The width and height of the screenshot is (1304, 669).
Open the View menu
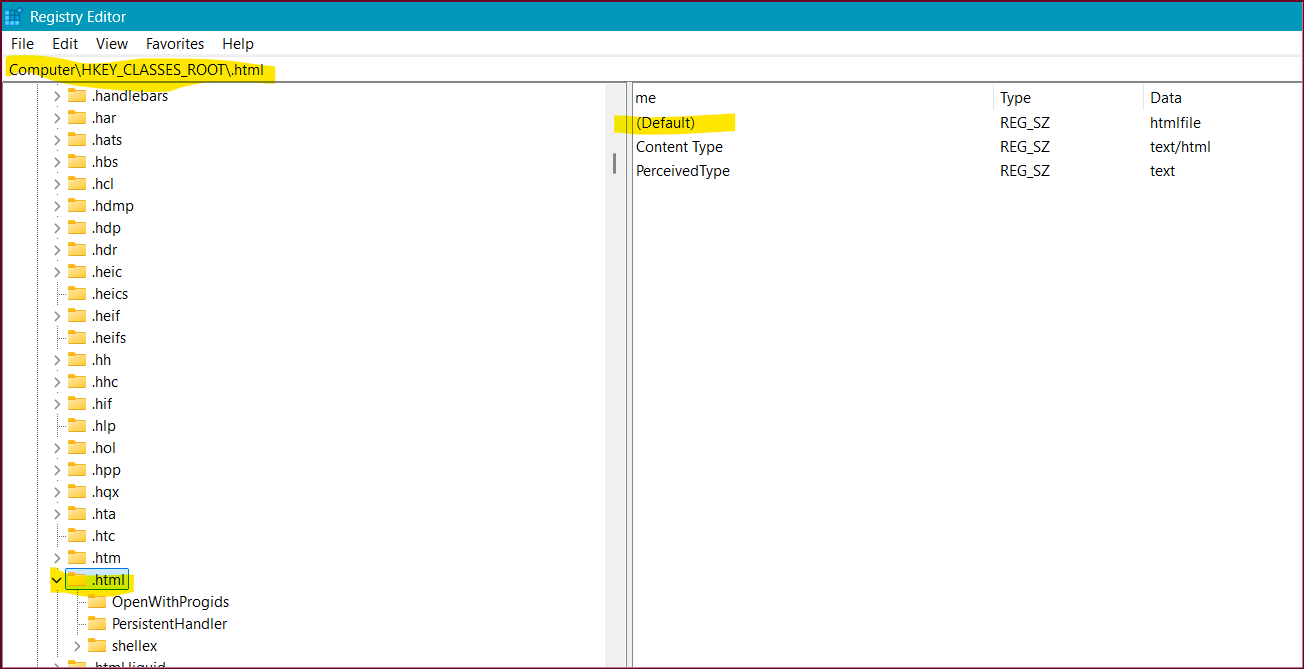[x=112, y=44]
